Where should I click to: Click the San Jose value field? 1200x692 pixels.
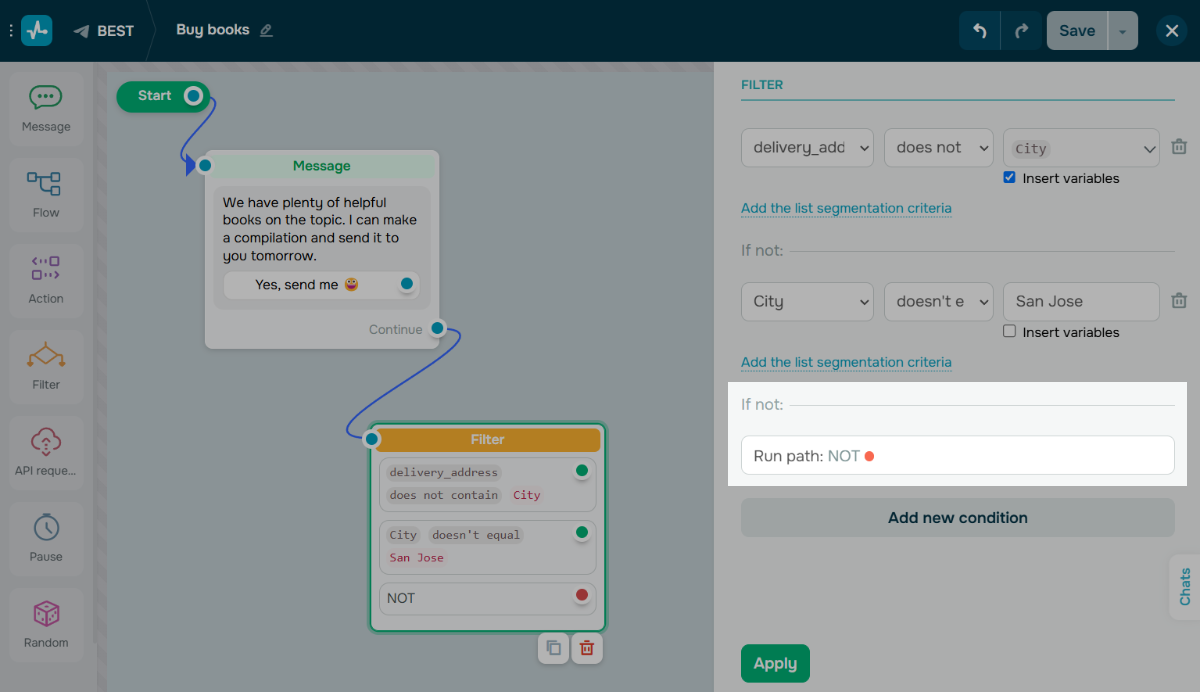(x=1080, y=302)
